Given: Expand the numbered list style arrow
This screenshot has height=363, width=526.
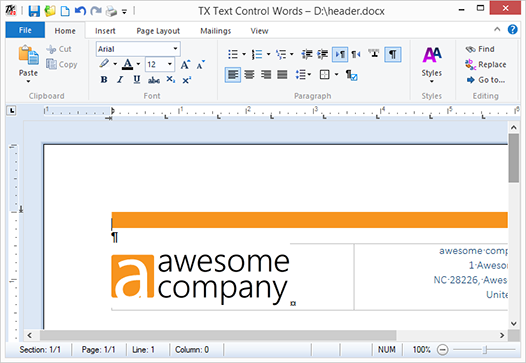Looking at the screenshot, I should click(268, 54).
